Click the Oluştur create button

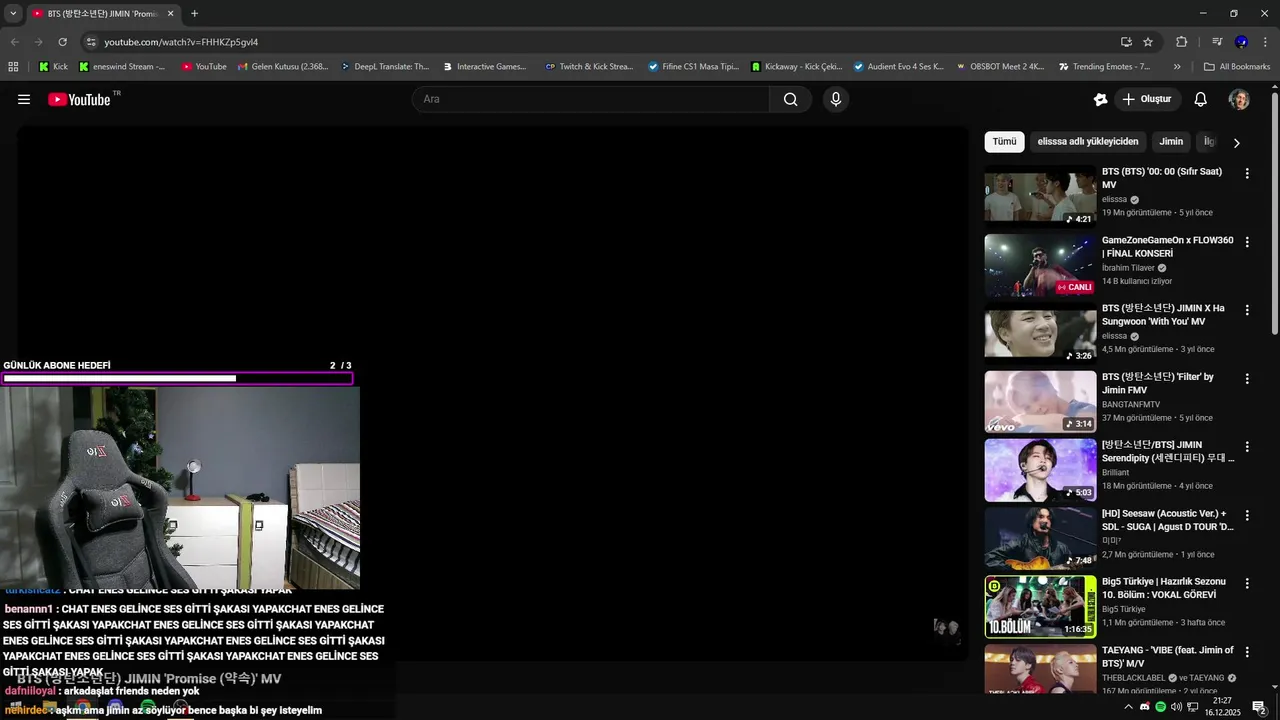click(1146, 99)
